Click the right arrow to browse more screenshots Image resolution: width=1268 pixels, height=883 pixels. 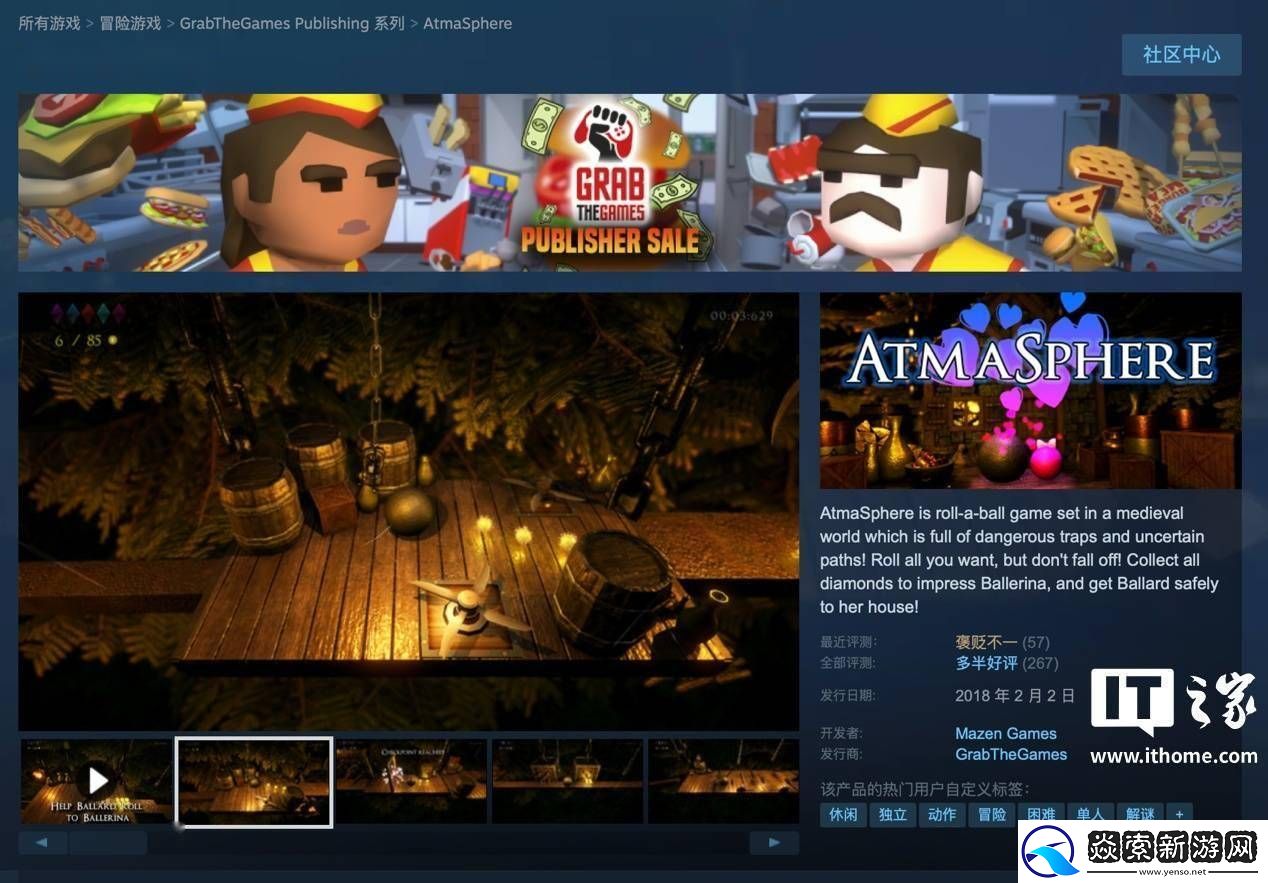774,842
